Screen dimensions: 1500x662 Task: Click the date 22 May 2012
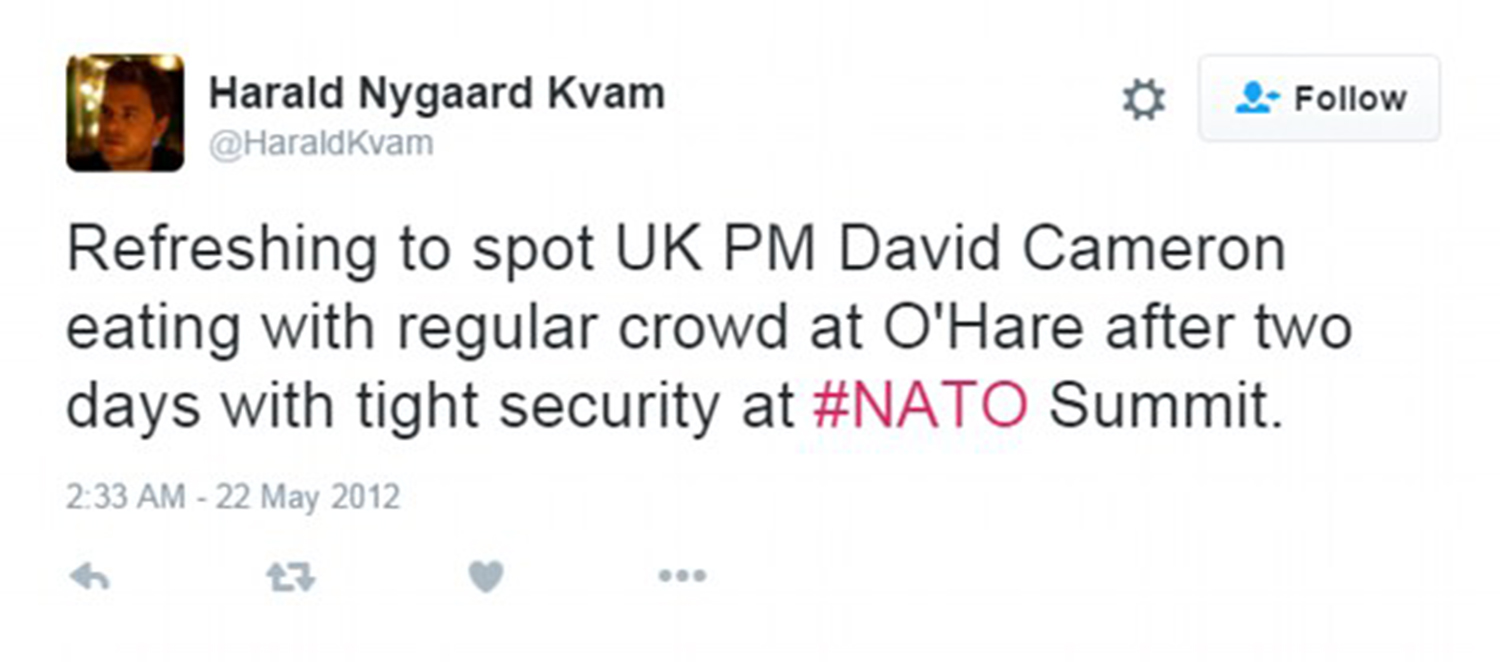click(x=308, y=497)
